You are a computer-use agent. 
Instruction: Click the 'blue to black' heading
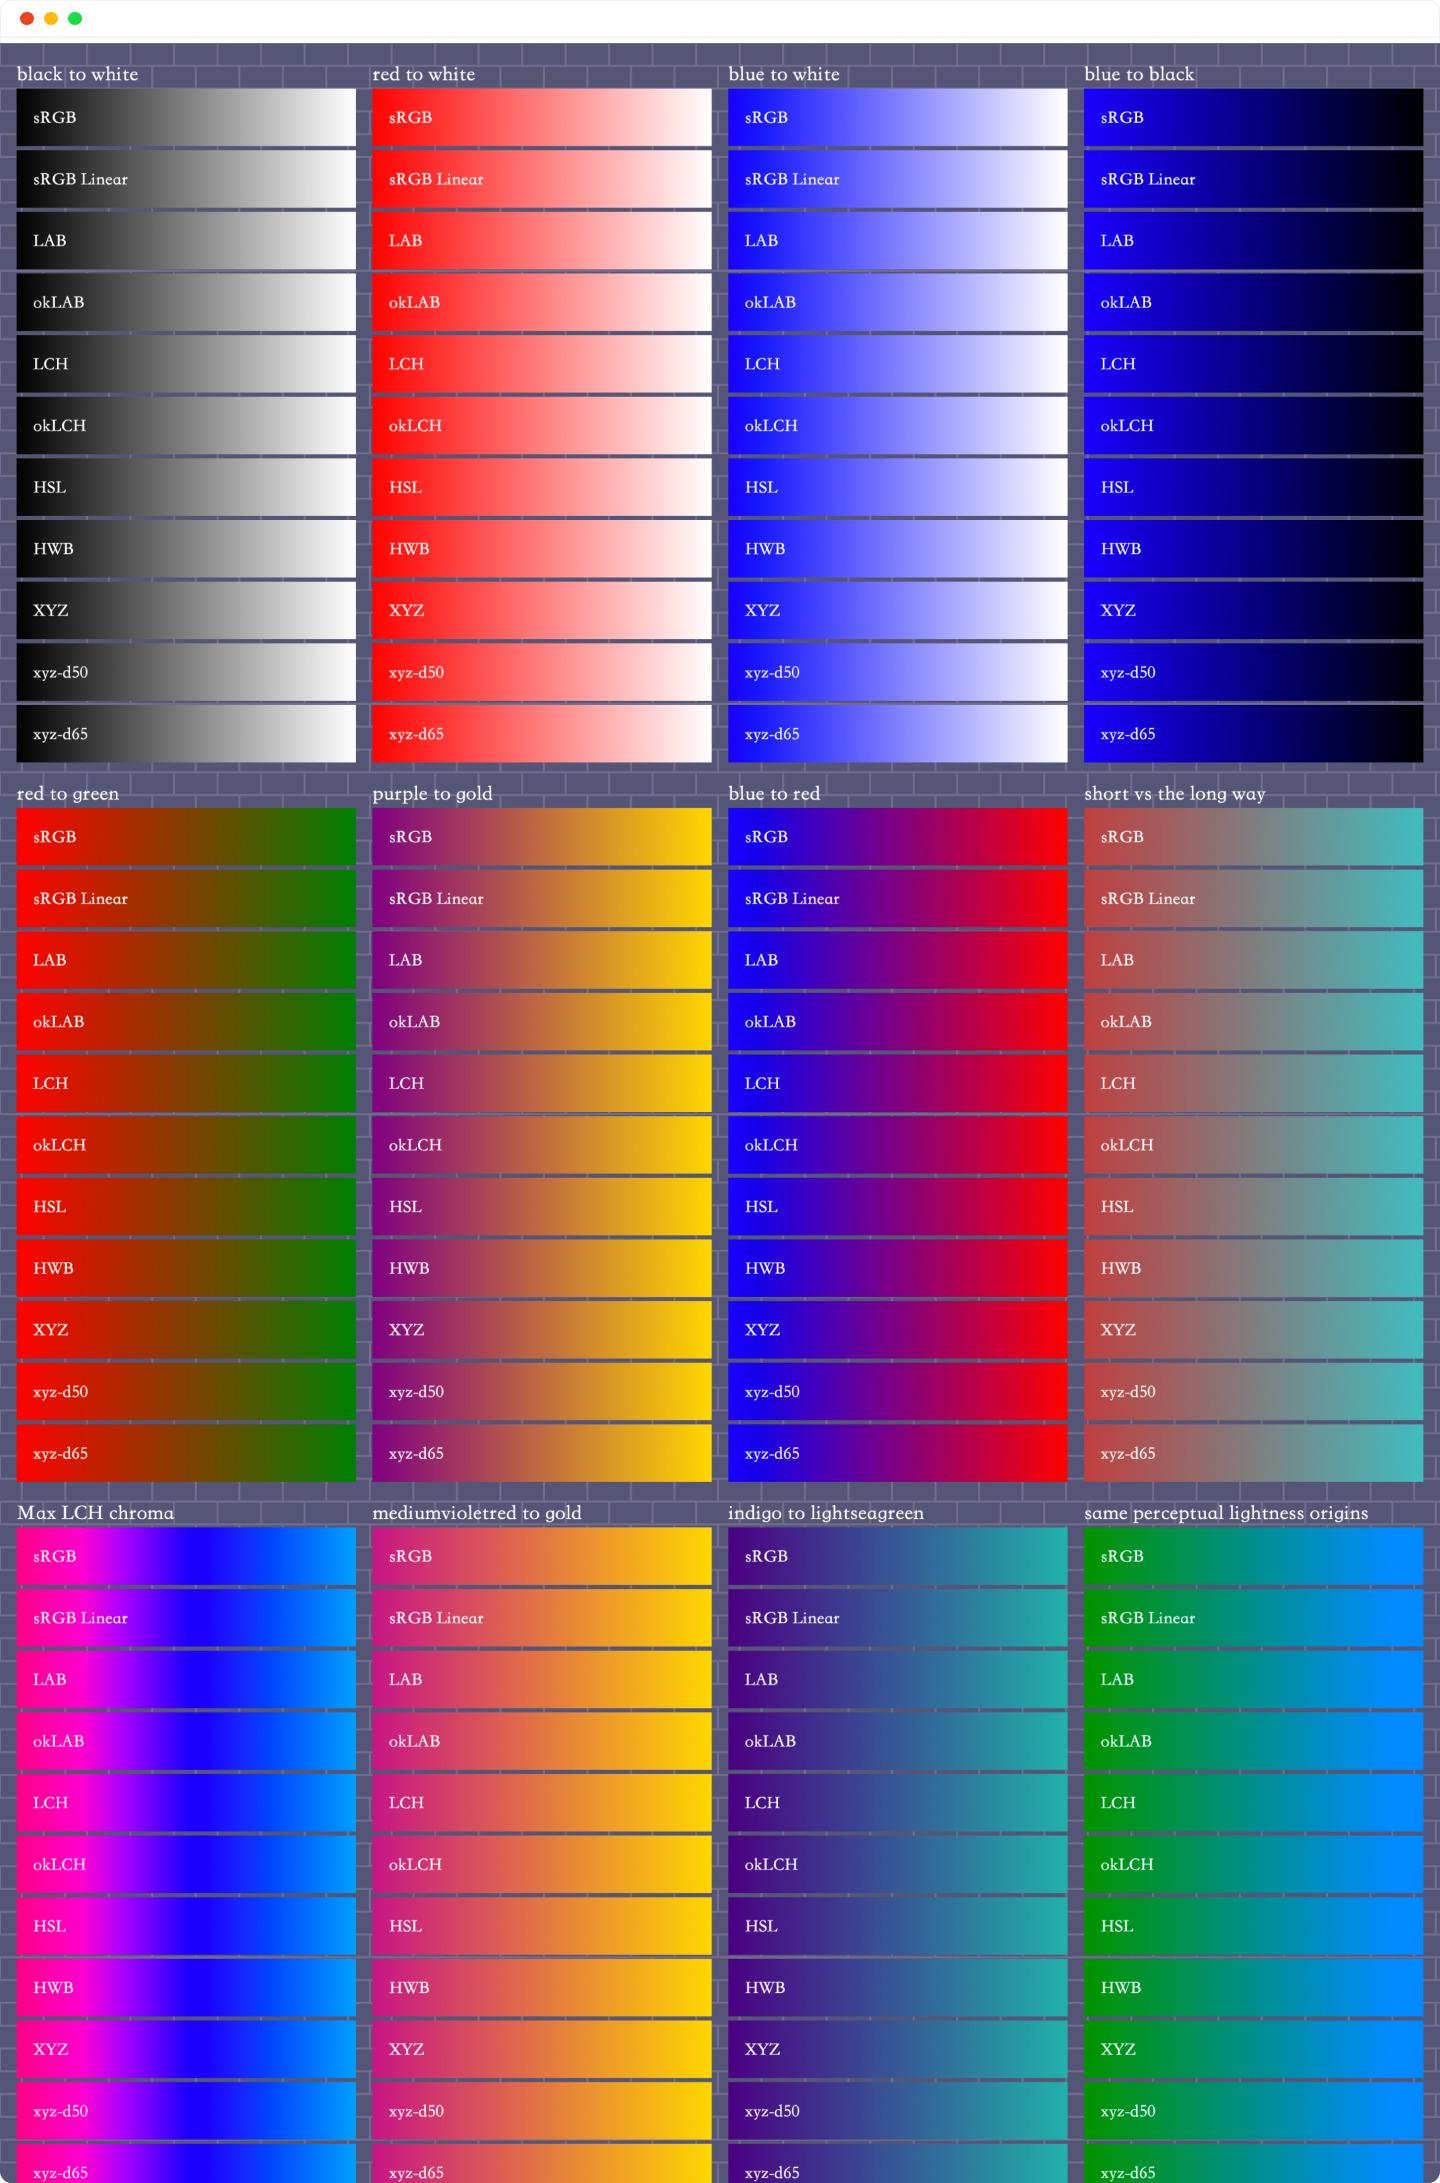1139,74
